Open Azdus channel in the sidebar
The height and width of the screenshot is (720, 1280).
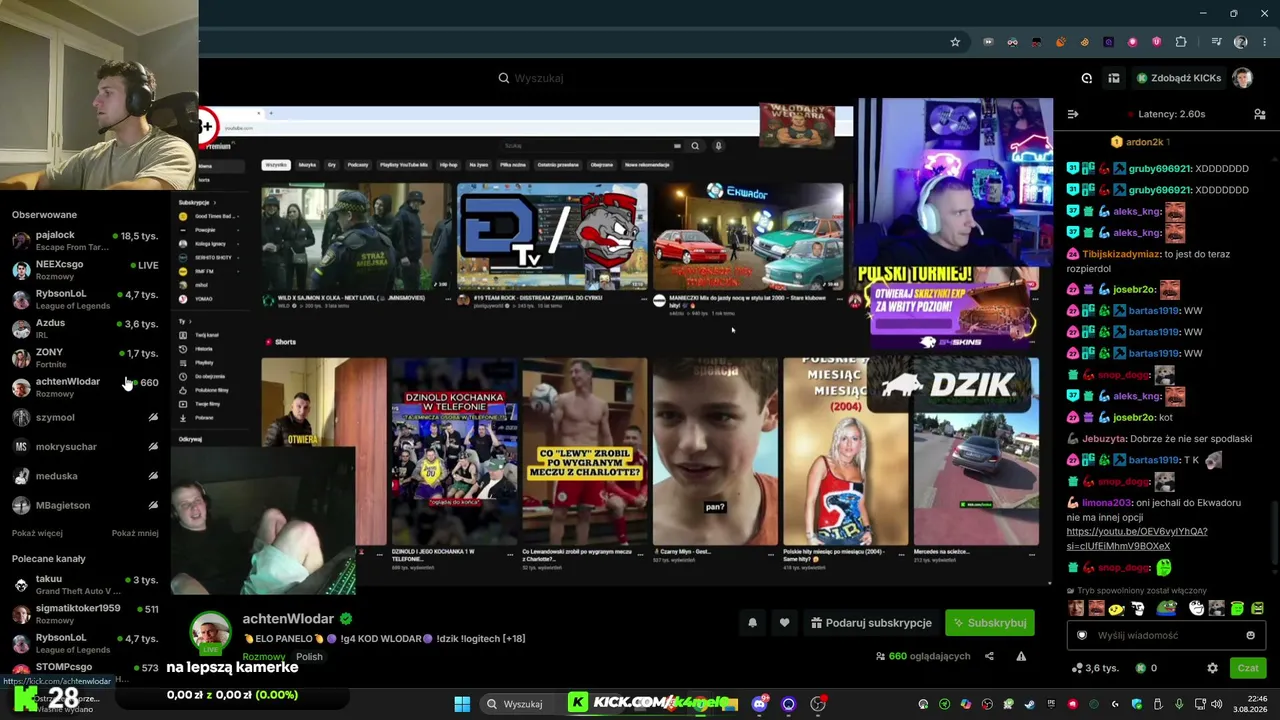coord(85,328)
